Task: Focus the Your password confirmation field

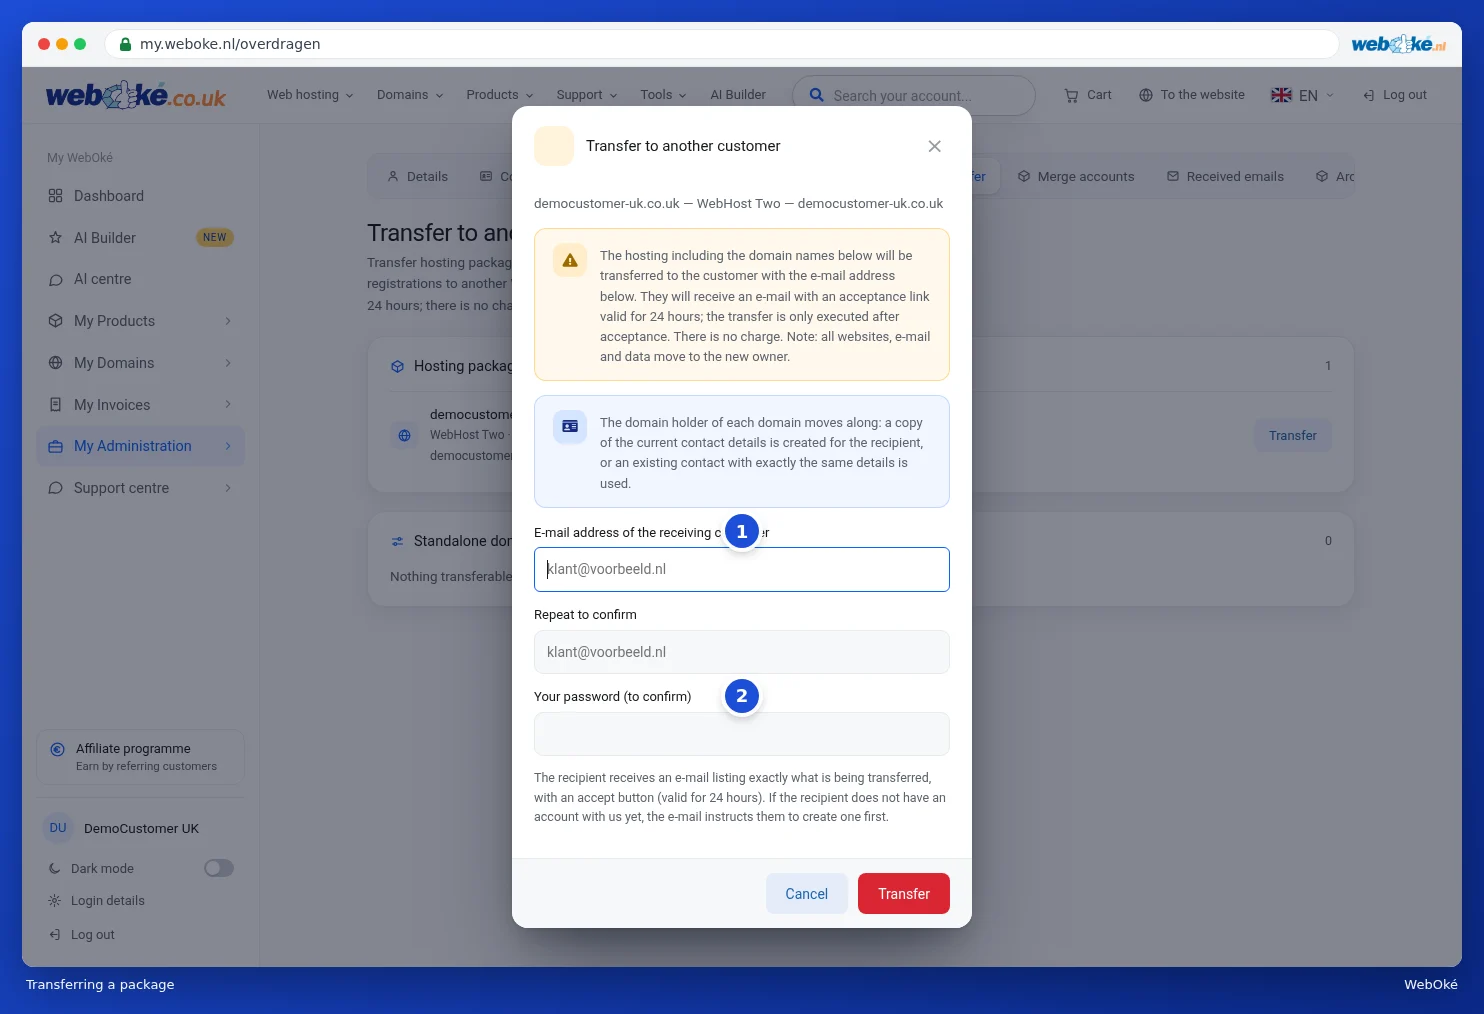Action: point(742,734)
